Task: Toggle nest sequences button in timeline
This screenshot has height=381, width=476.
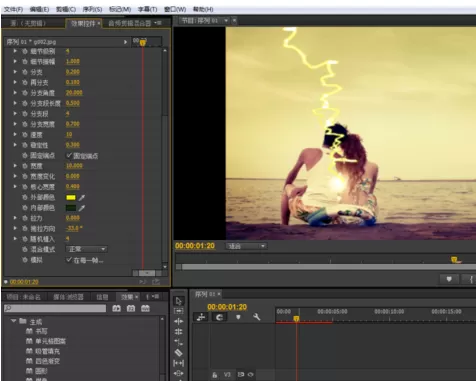Action: click(201, 317)
